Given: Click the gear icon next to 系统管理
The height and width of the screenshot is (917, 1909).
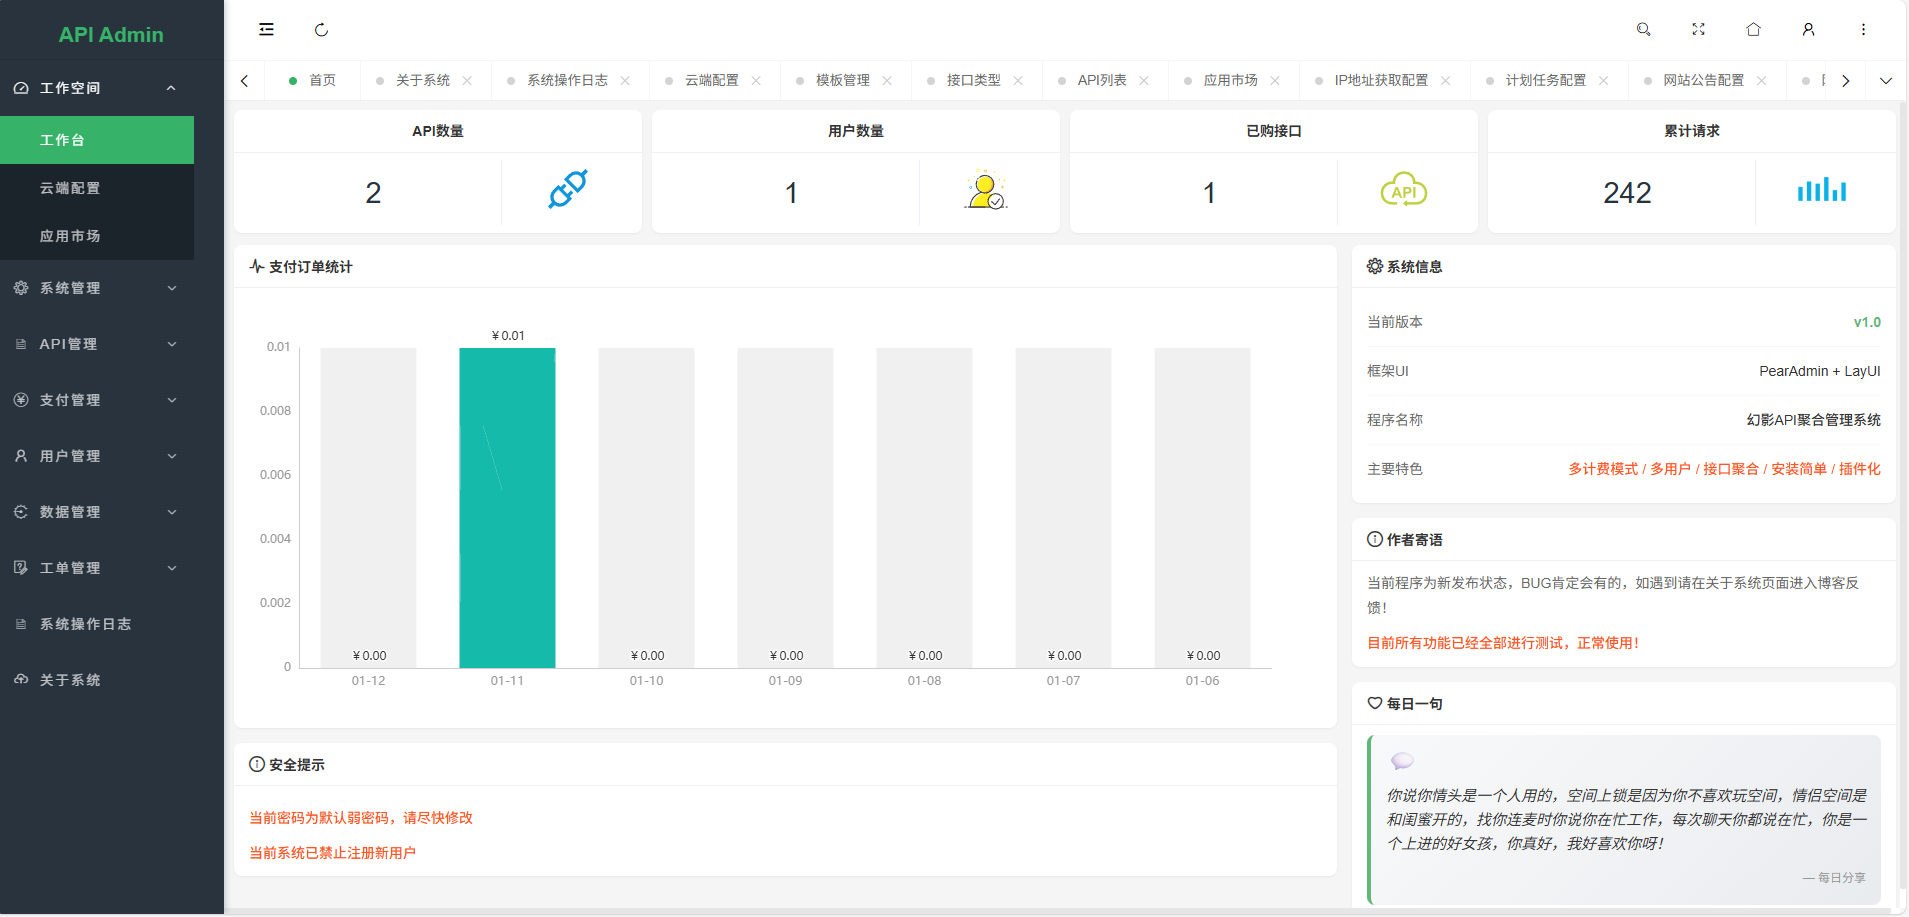Looking at the screenshot, I should pos(20,288).
